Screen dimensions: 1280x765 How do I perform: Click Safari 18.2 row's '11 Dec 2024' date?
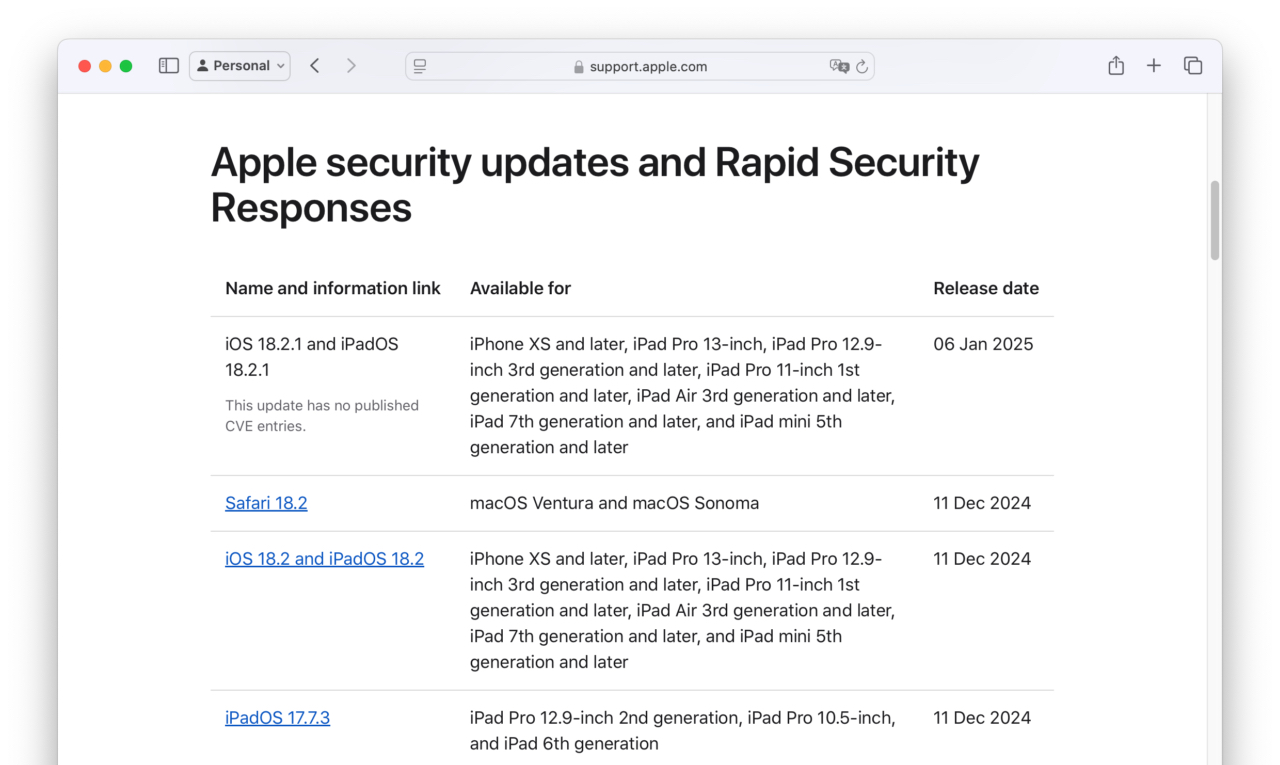982,503
